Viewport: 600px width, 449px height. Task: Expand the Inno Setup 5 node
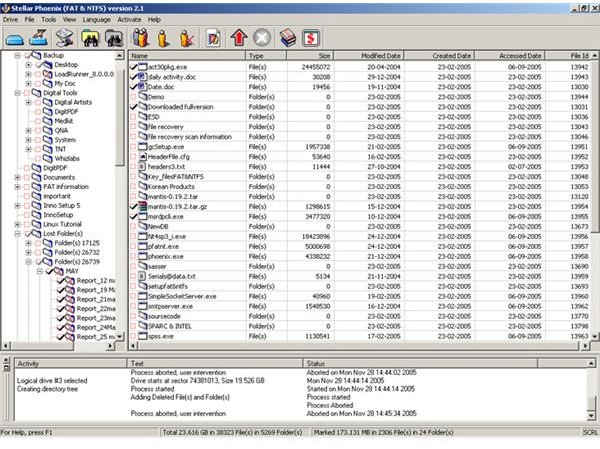point(17,206)
